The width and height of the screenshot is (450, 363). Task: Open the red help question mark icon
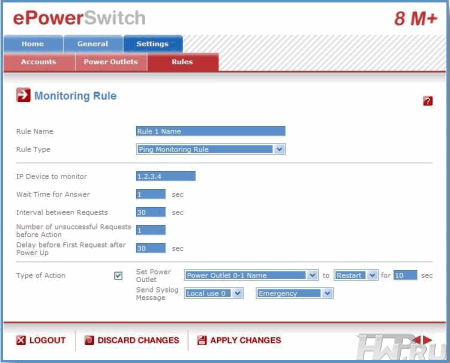428,101
